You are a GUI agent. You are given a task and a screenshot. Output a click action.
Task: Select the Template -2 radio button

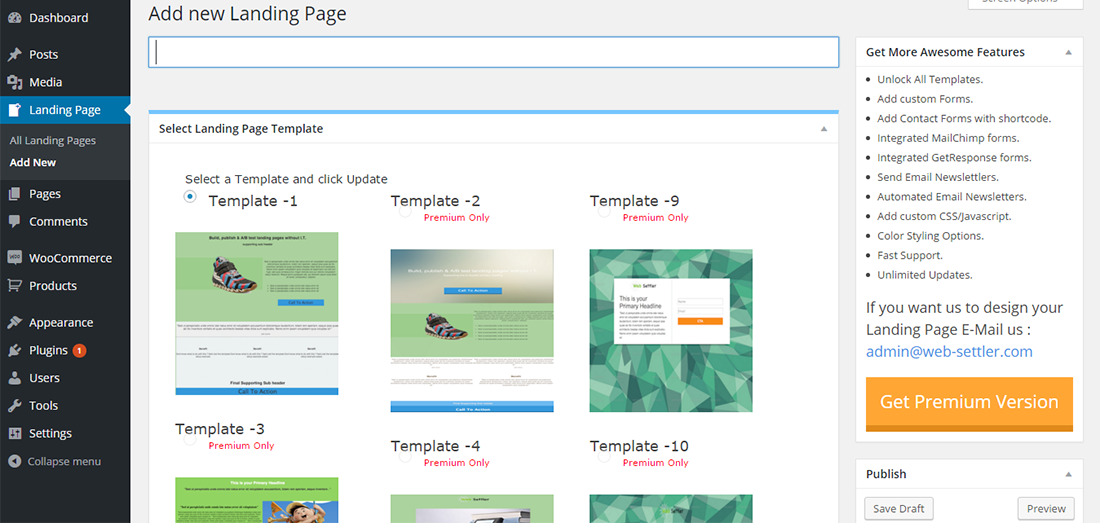point(405,211)
